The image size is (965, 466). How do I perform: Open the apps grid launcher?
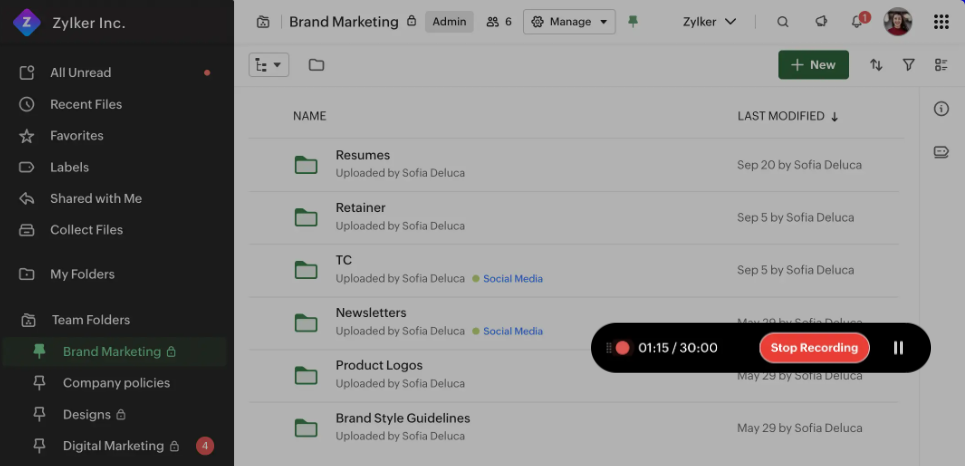coord(941,22)
